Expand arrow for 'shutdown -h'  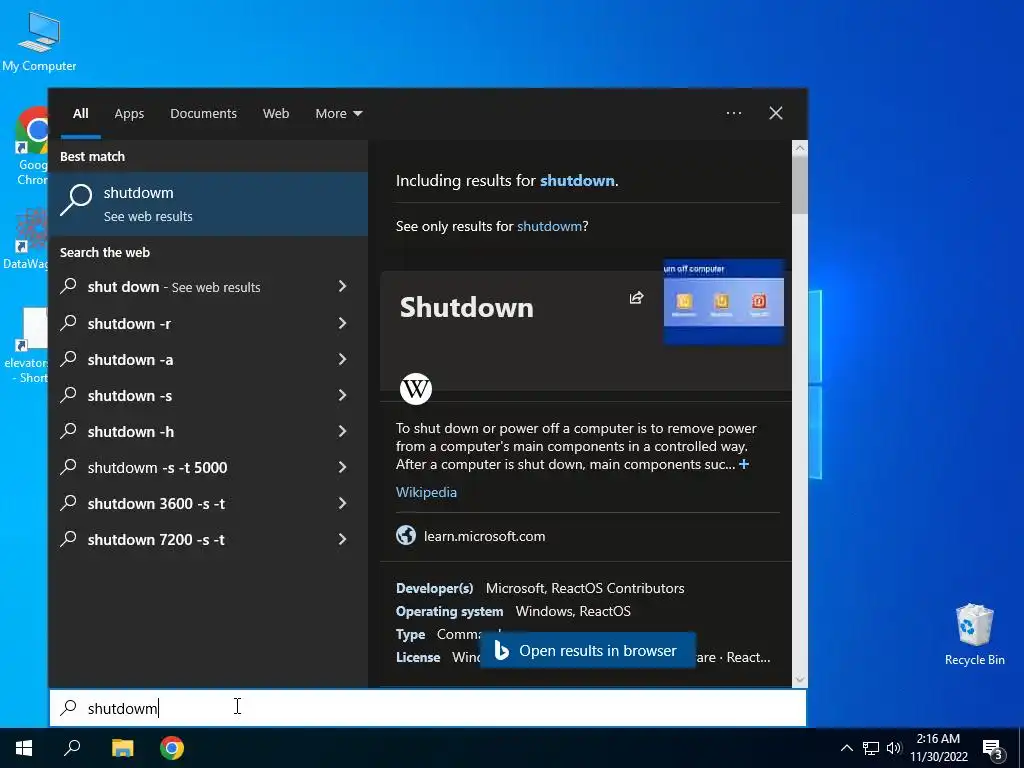342,431
